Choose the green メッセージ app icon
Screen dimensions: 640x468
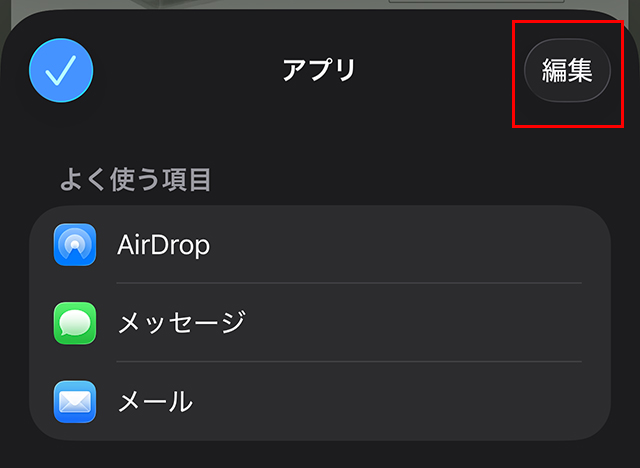click(x=75, y=323)
